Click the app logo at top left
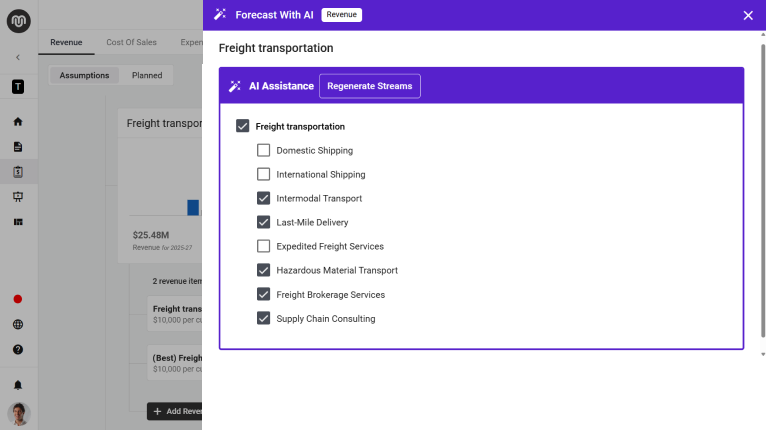Screen dimensions: 766x430 (x=18, y=21)
